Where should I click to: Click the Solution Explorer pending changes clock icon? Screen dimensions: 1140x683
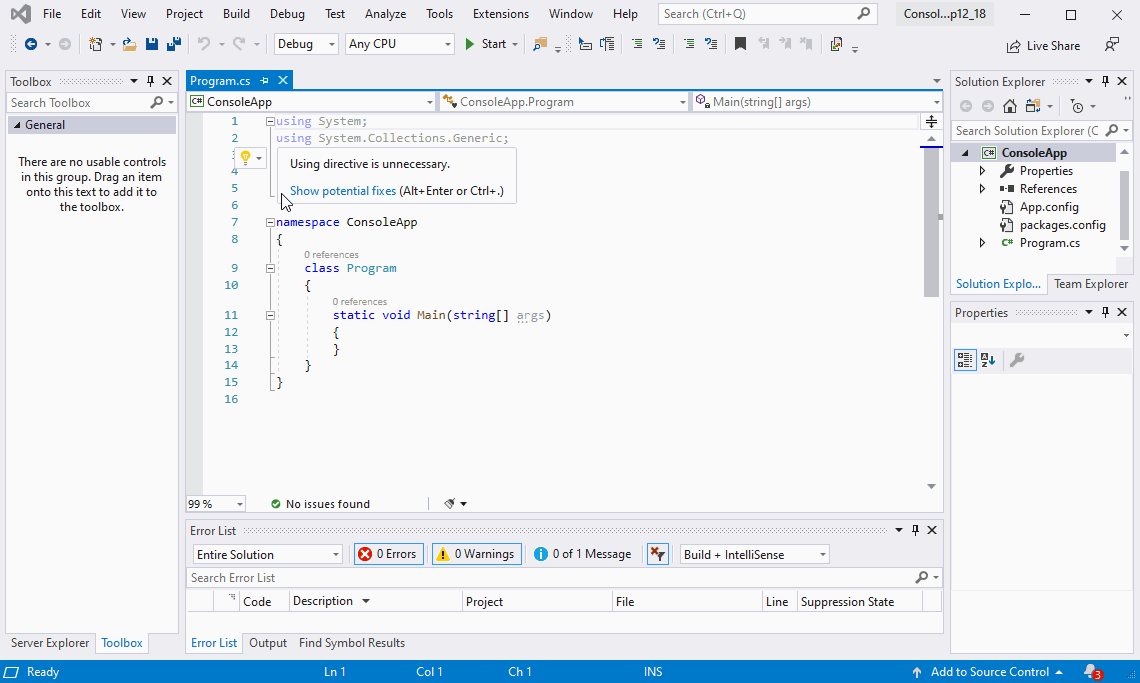[1077, 106]
